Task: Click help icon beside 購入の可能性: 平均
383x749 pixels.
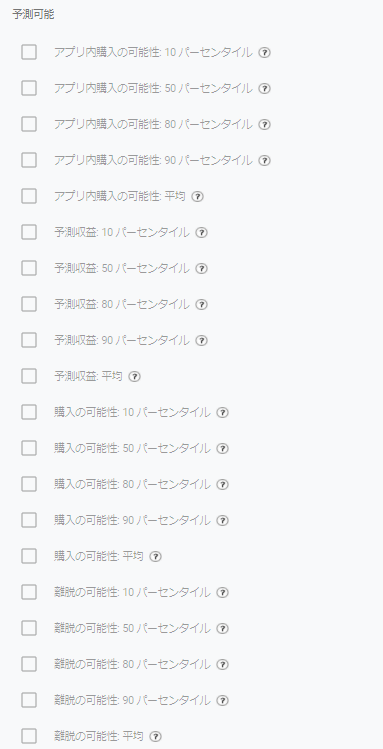Action: (x=156, y=556)
